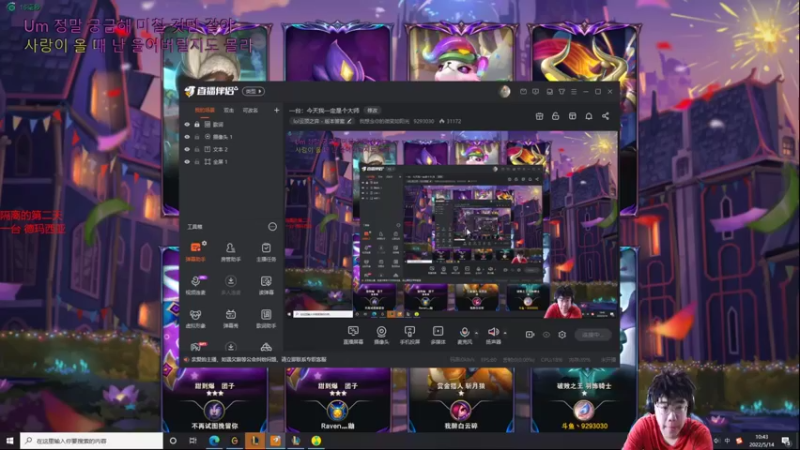This screenshot has width=800, height=450.
Task: Open the 读弹幕 tool in the toolbox
Action: tap(266, 285)
